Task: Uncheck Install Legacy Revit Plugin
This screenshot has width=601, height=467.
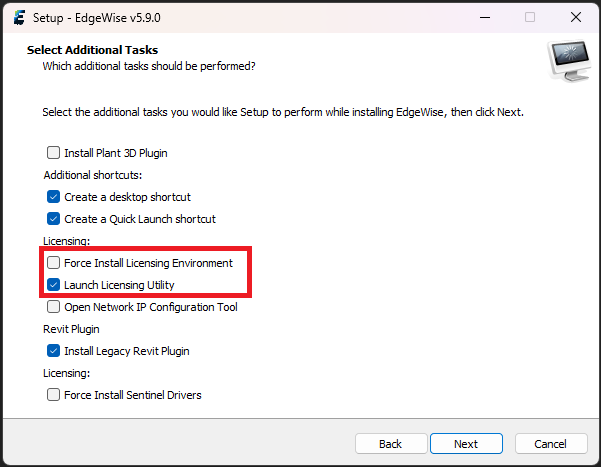Action: pos(54,351)
